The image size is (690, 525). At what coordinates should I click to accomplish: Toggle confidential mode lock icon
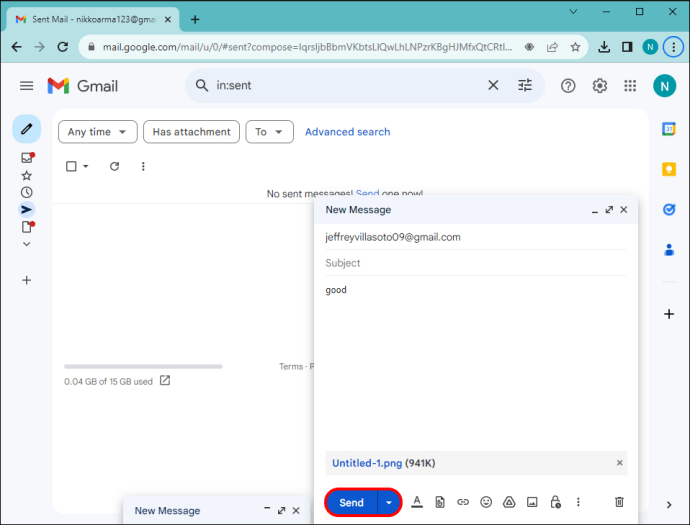coord(555,502)
